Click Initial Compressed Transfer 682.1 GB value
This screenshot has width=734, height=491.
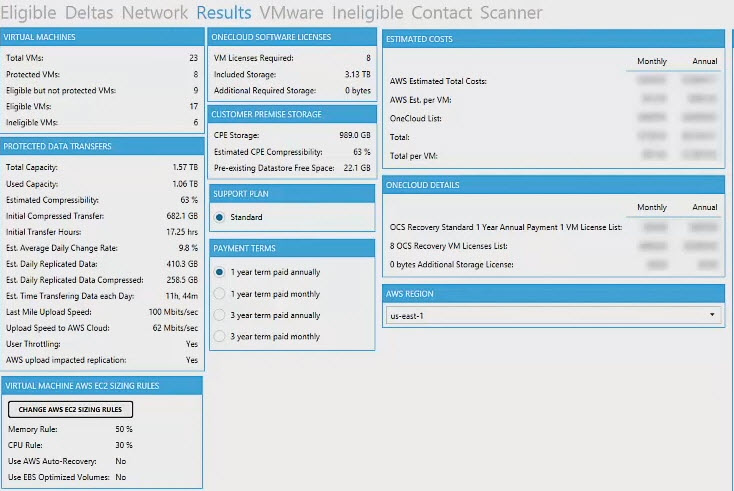click(182, 216)
